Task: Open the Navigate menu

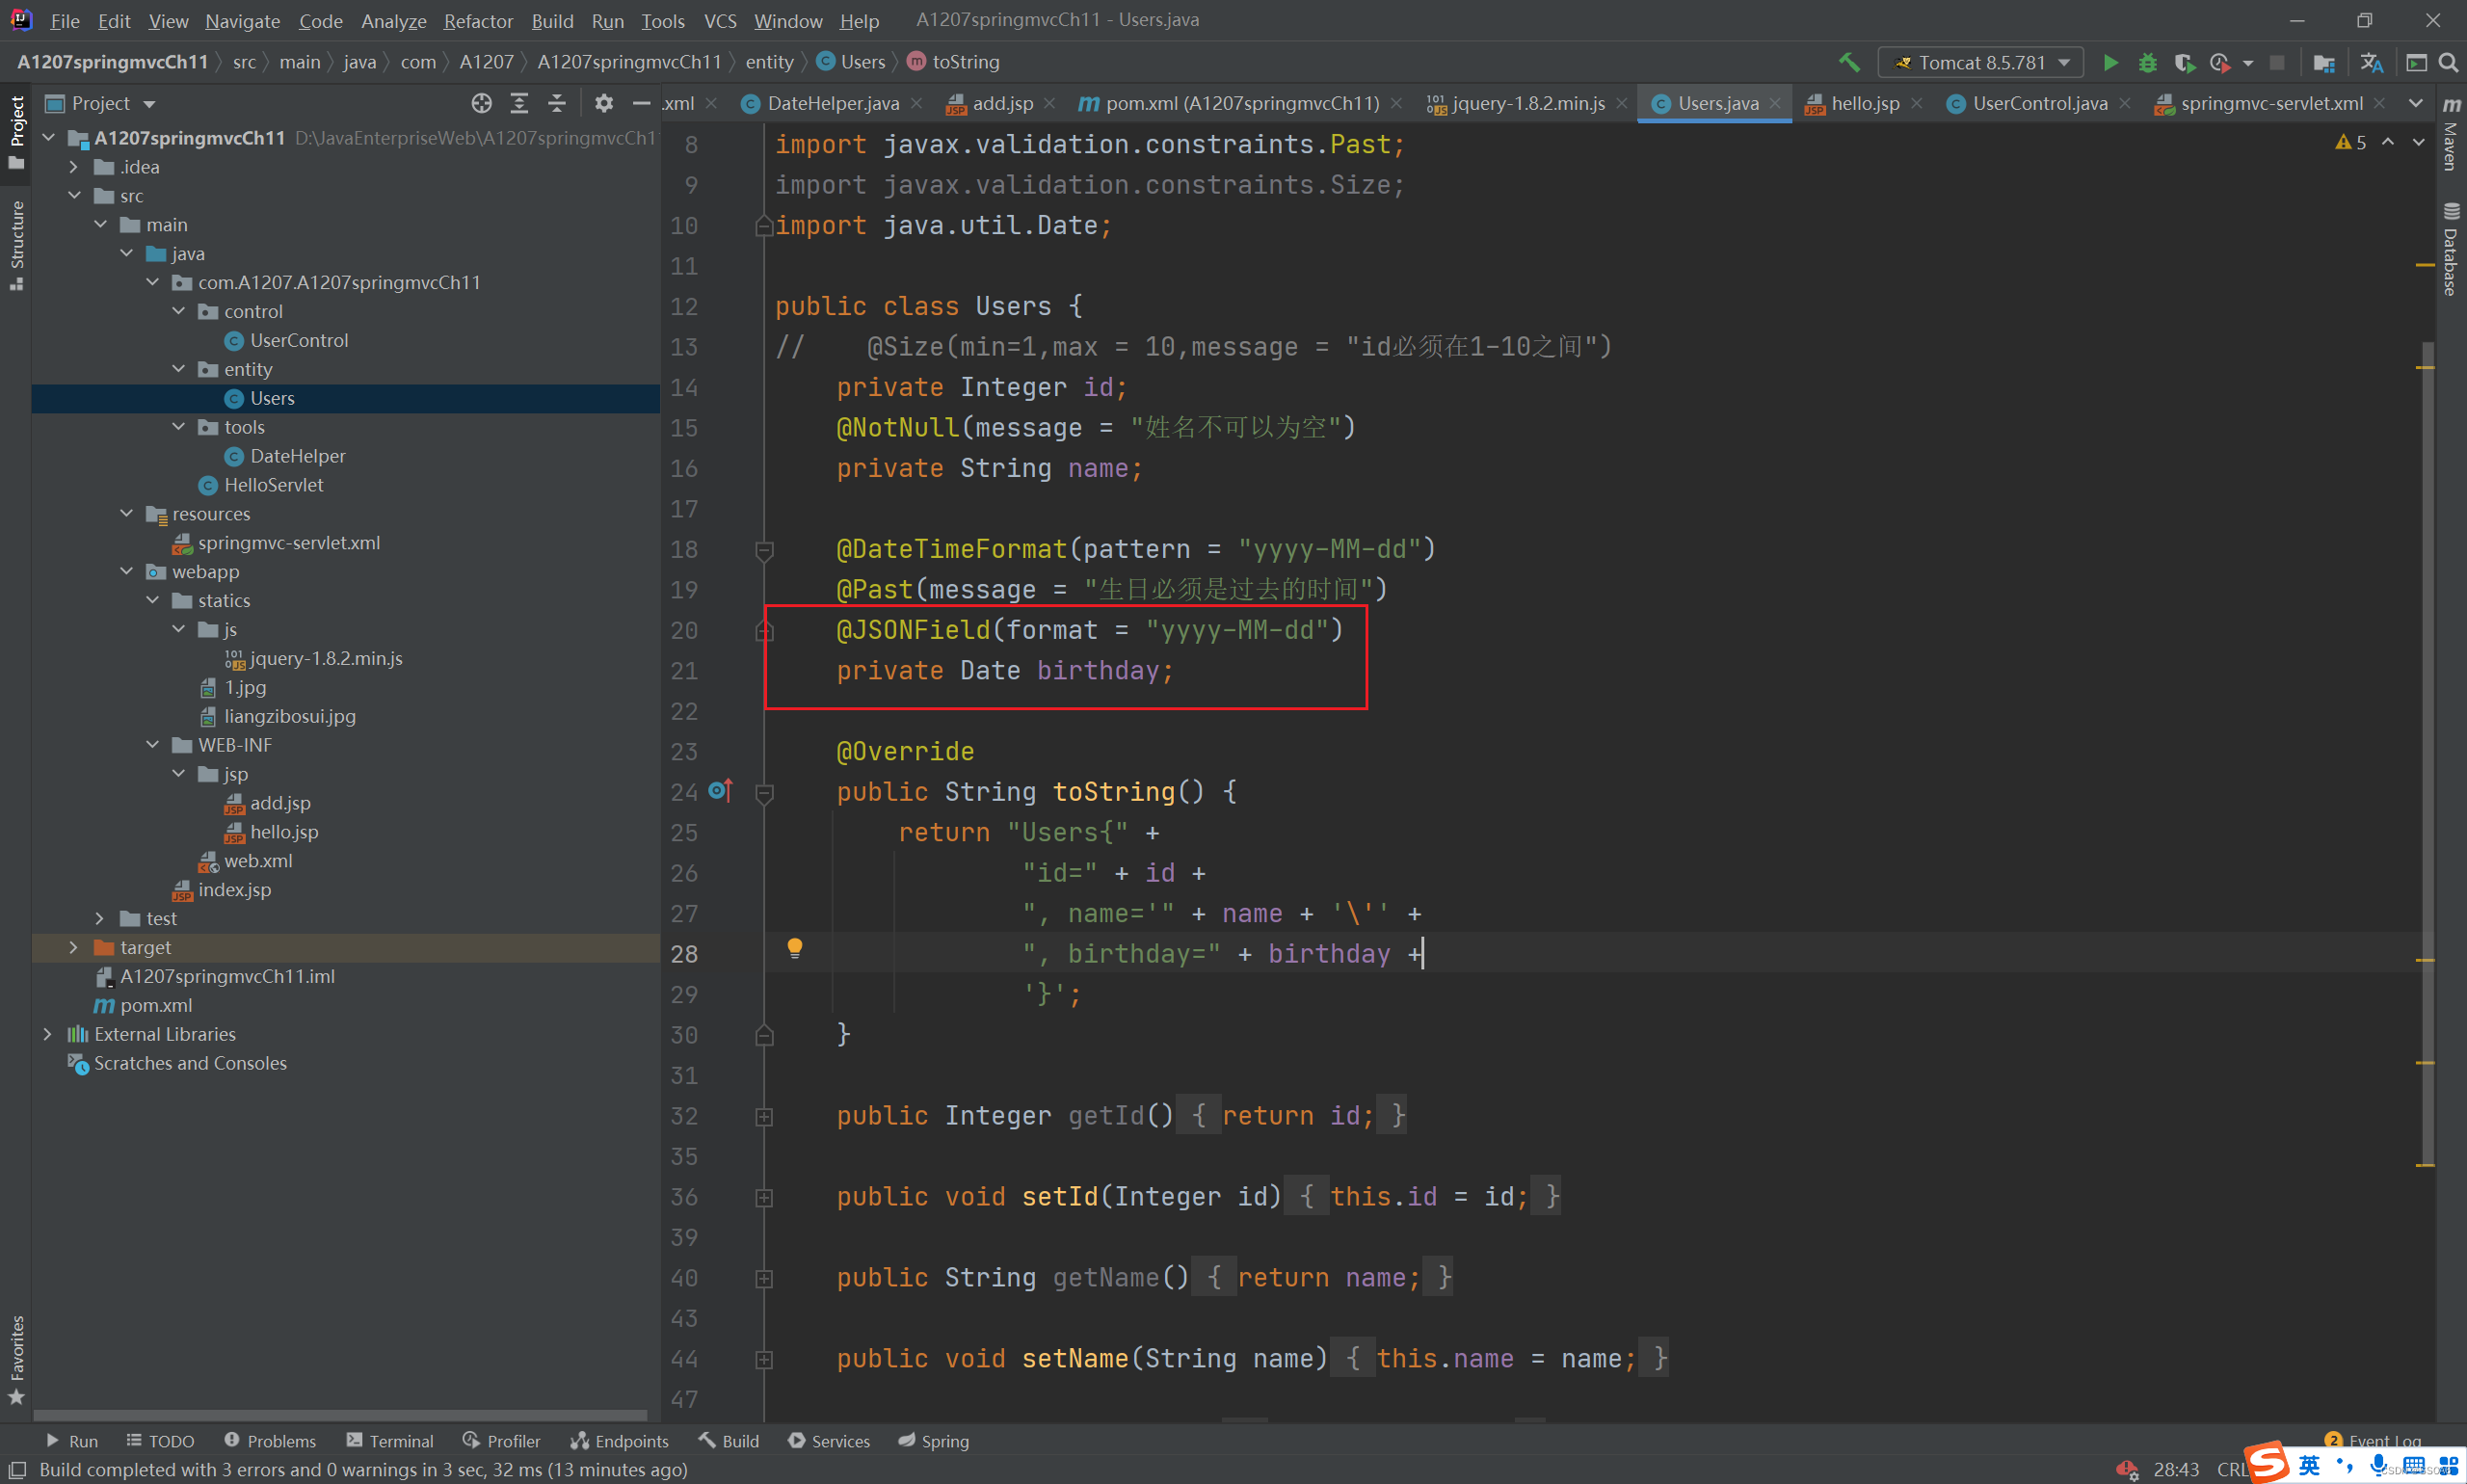Action: click(x=242, y=20)
